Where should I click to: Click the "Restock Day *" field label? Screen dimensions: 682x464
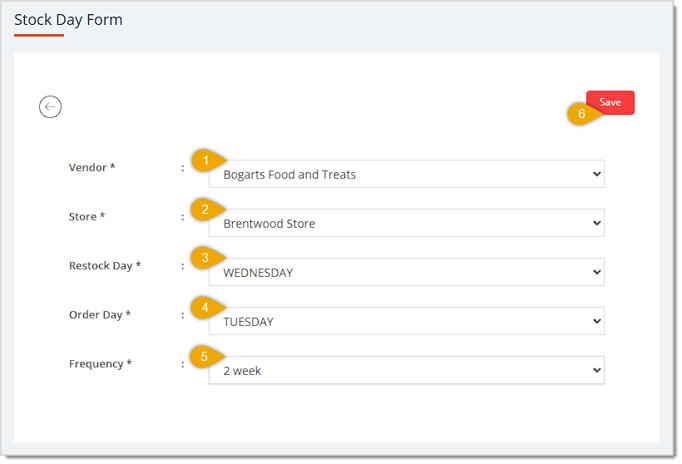coord(105,266)
